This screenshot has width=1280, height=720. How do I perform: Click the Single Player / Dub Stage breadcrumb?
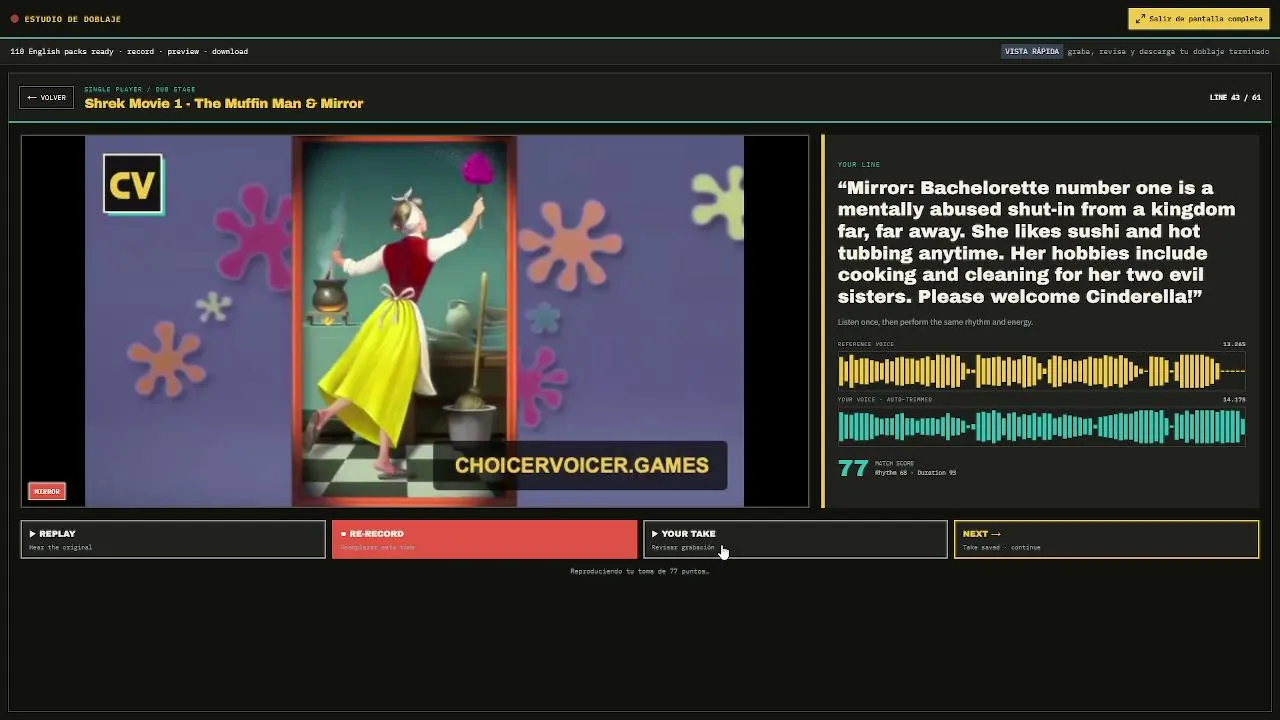coord(140,89)
